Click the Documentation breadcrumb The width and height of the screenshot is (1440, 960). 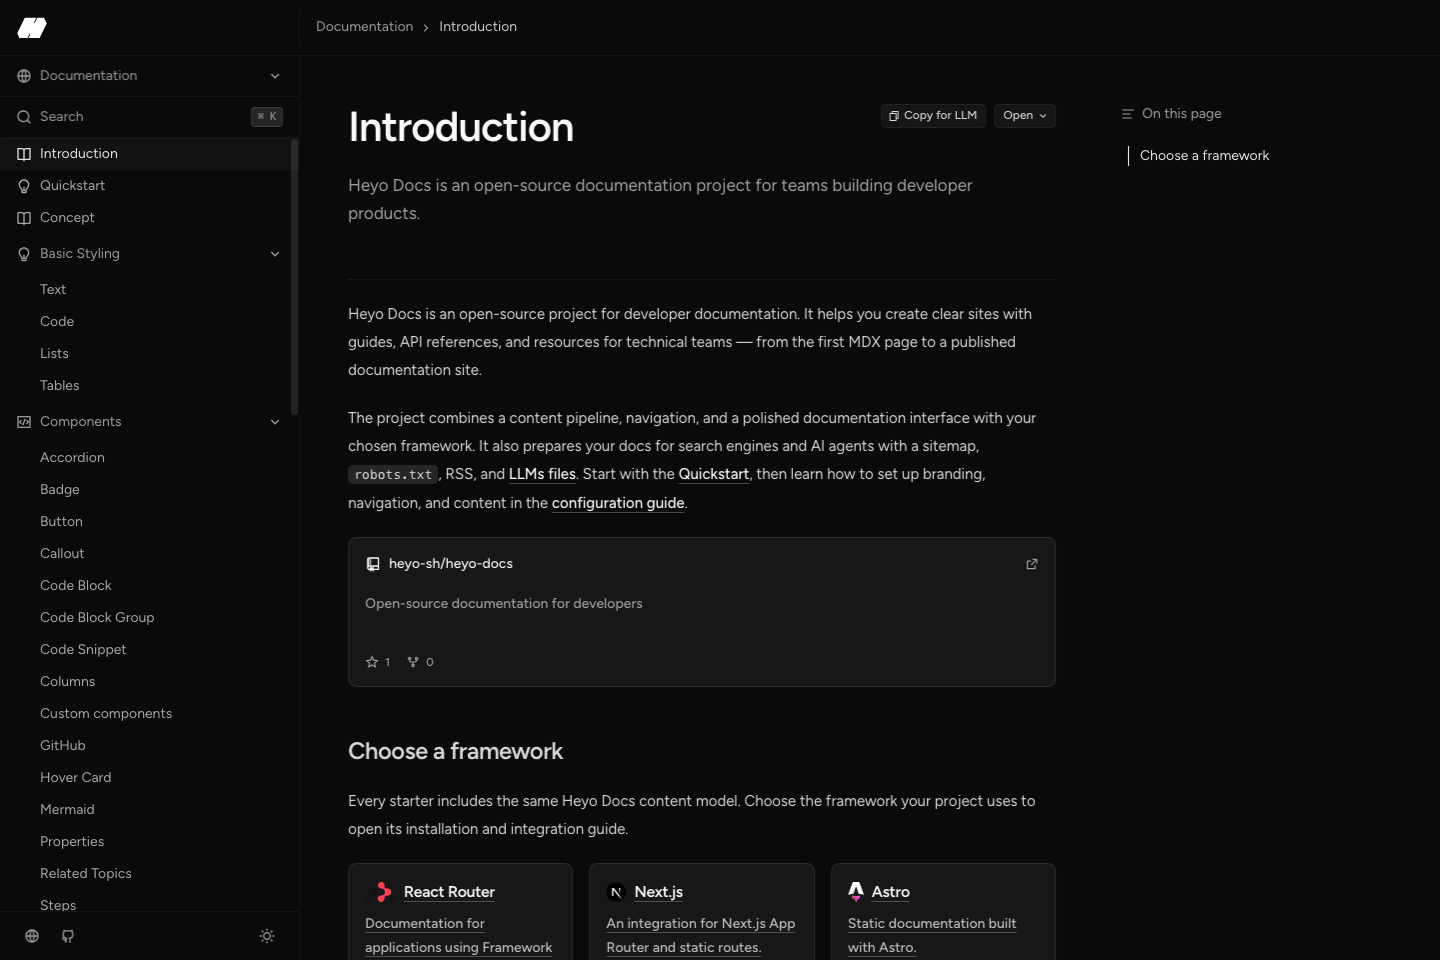364,27
